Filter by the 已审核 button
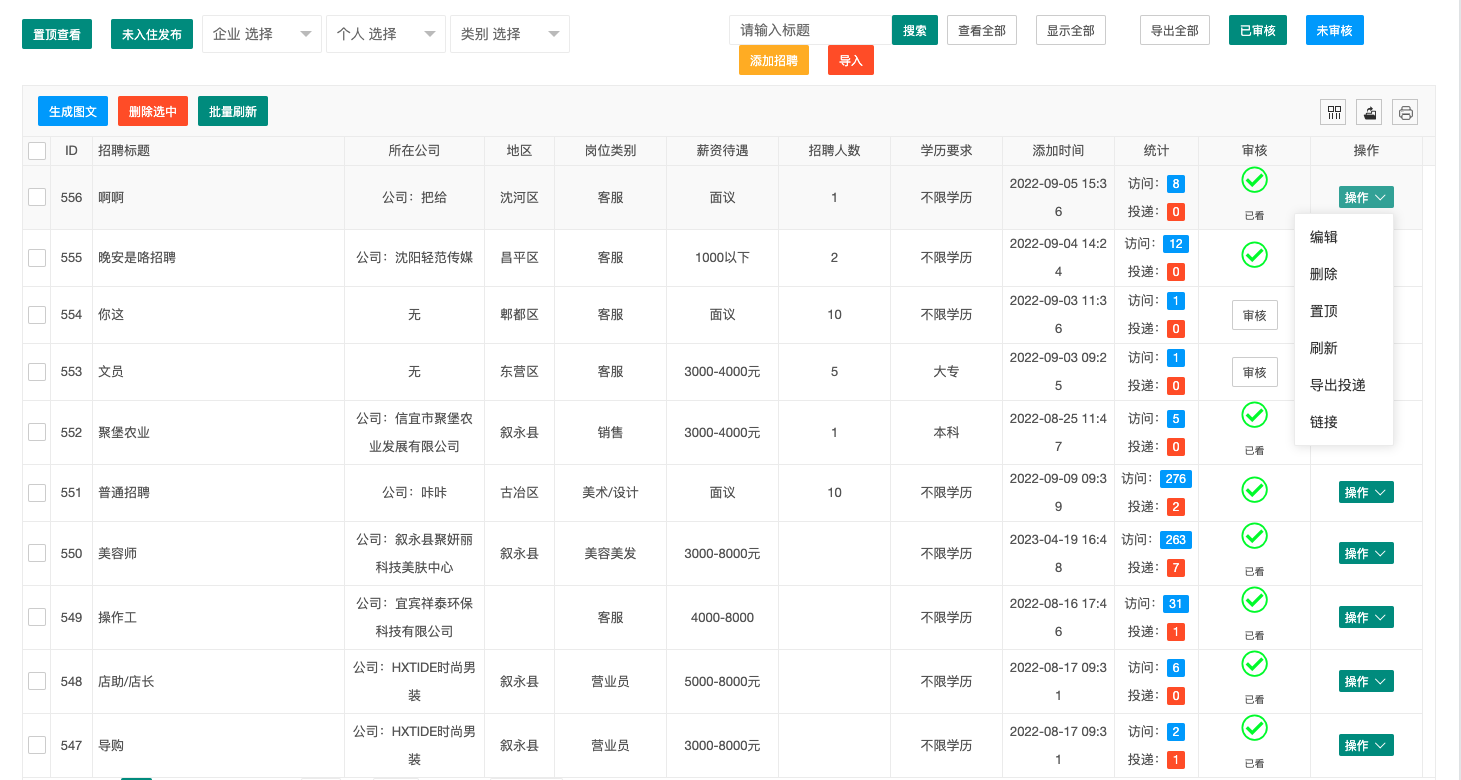 coord(1258,30)
